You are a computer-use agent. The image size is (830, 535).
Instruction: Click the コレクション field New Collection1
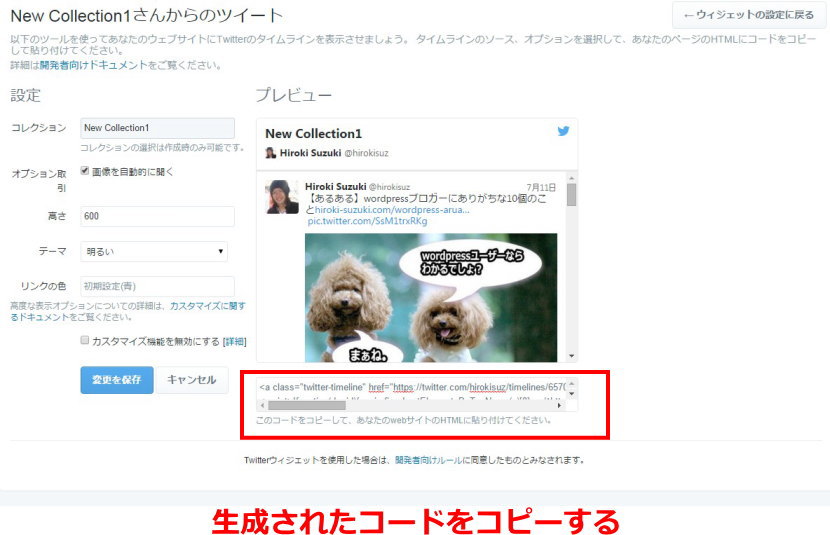tap(157, 128)
